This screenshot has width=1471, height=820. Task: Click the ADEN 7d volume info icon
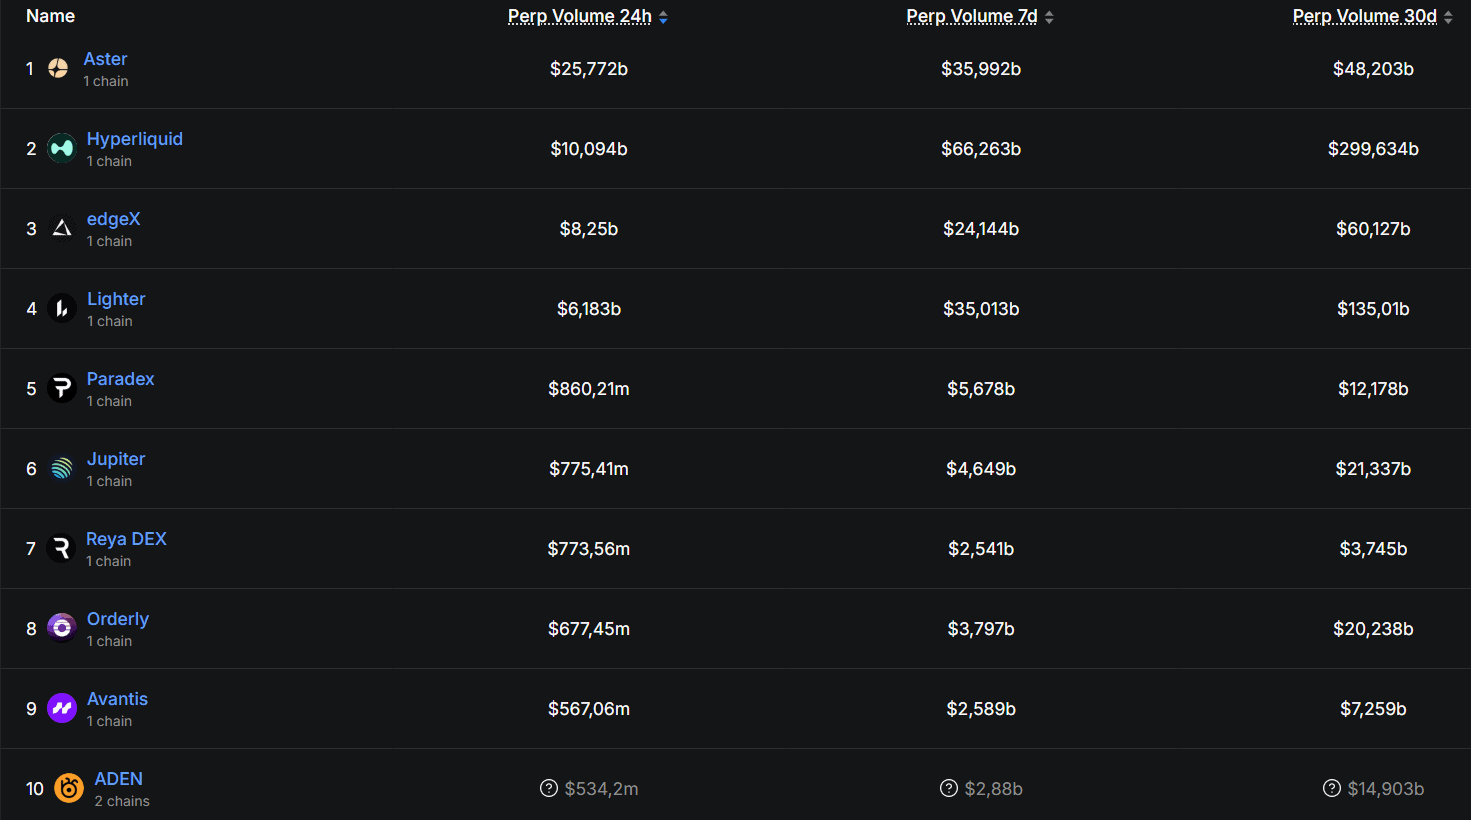click(949, 788)
